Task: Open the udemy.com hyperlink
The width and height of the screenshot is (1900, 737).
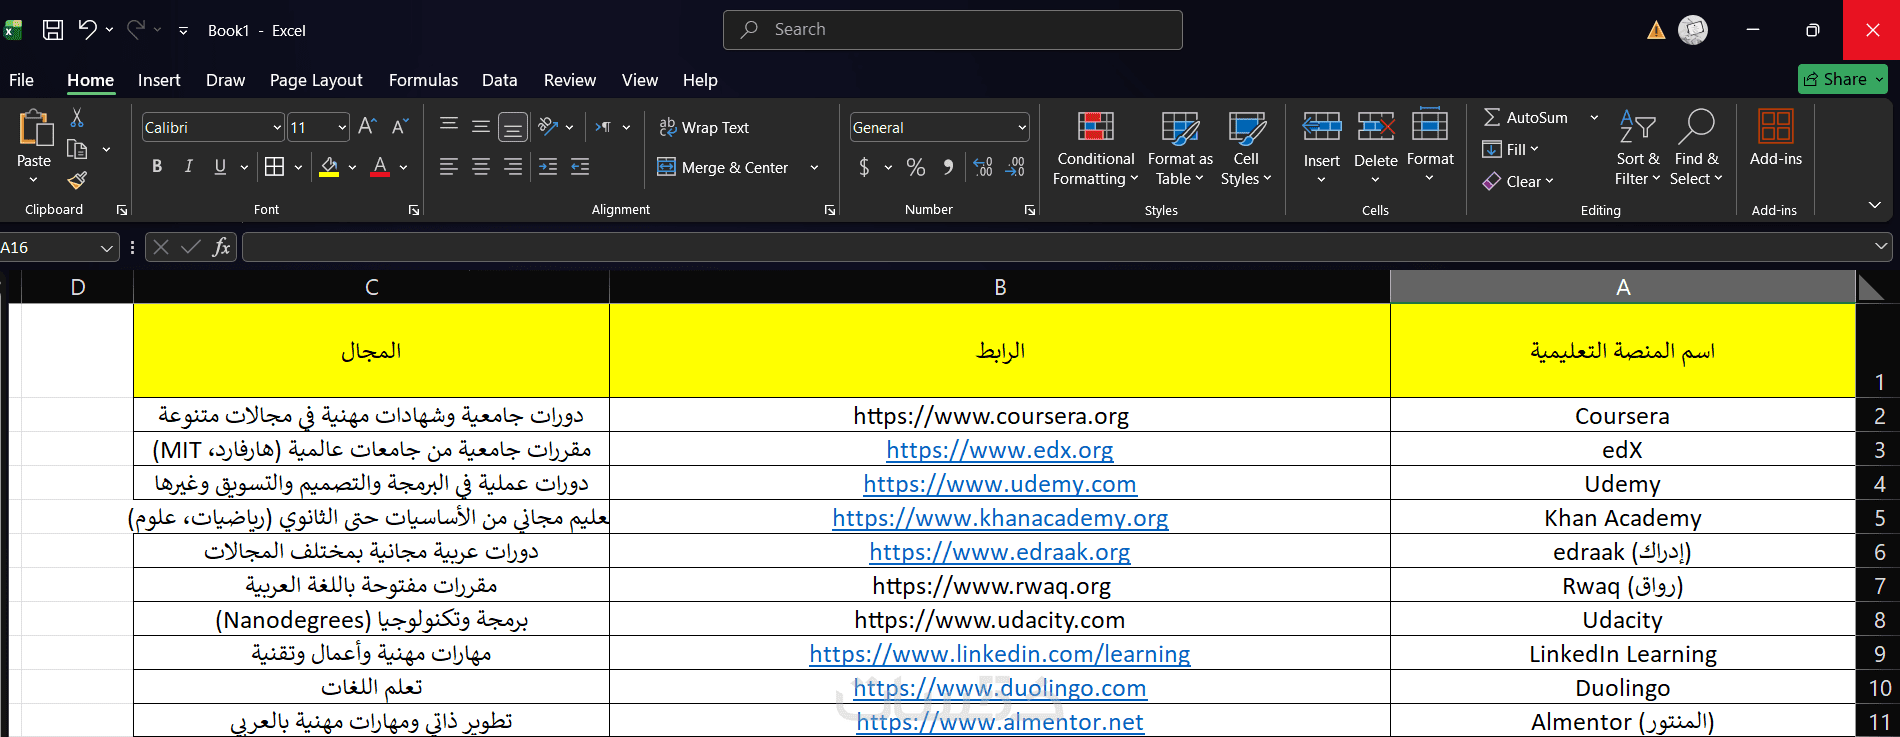Action: 999,484
